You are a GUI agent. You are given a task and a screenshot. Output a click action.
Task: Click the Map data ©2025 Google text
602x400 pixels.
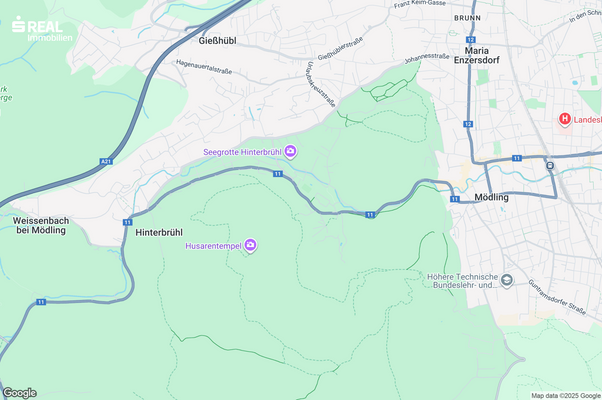coord(566,396)
